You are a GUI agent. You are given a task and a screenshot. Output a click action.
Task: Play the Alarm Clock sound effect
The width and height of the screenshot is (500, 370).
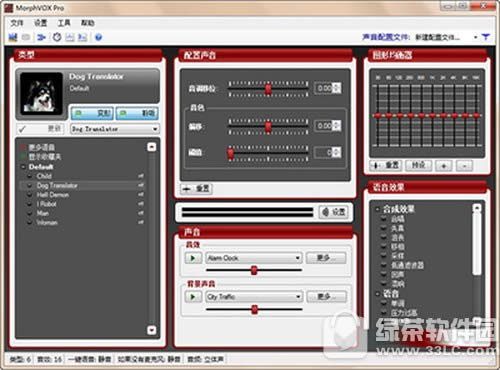[193, 258]
